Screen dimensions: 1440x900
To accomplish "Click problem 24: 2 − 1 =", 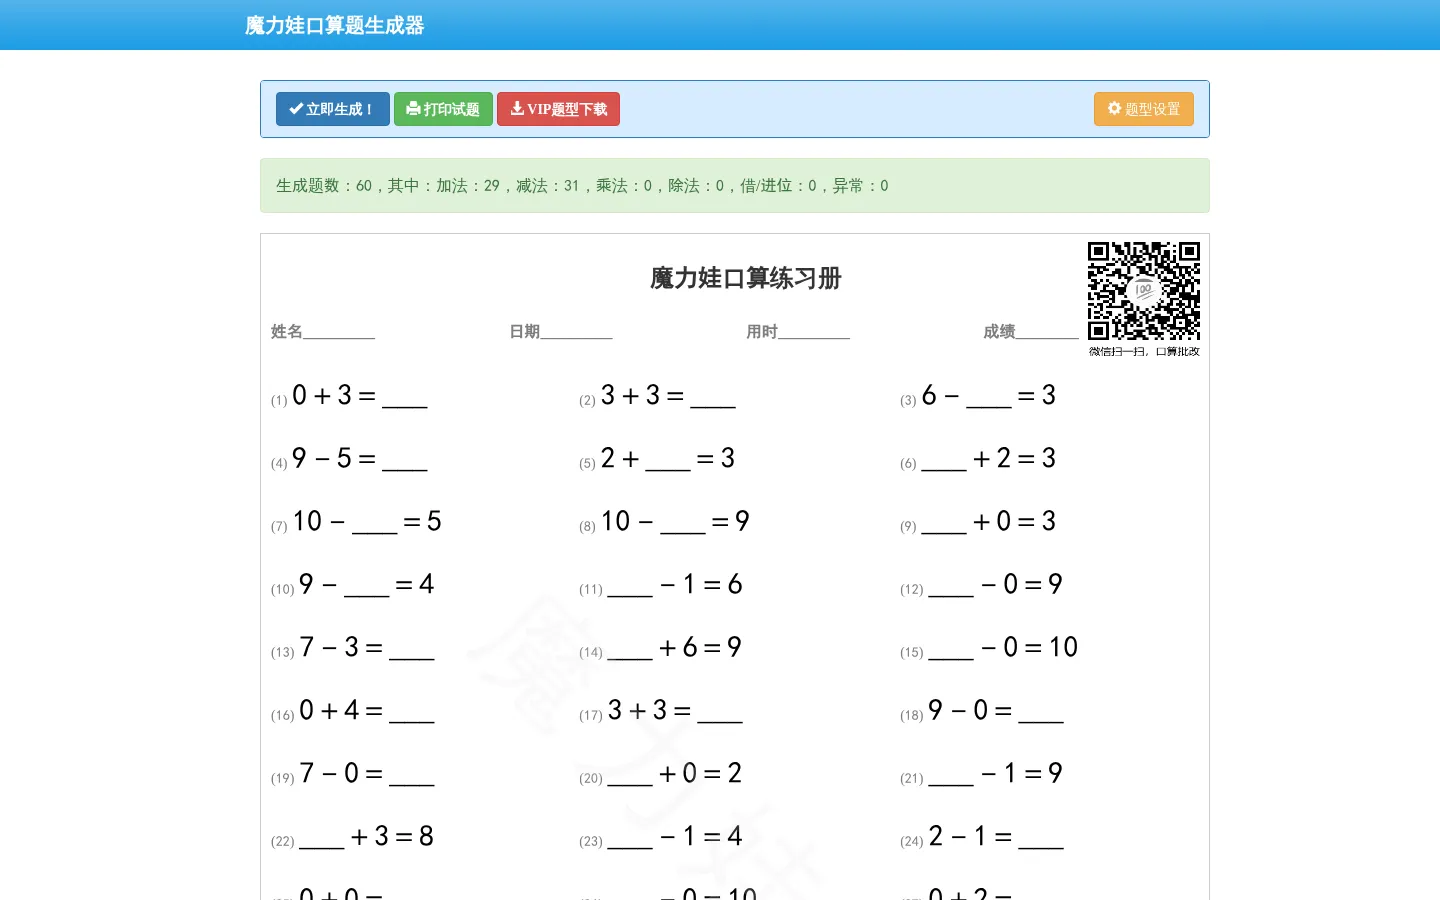I will pos(981,837).
